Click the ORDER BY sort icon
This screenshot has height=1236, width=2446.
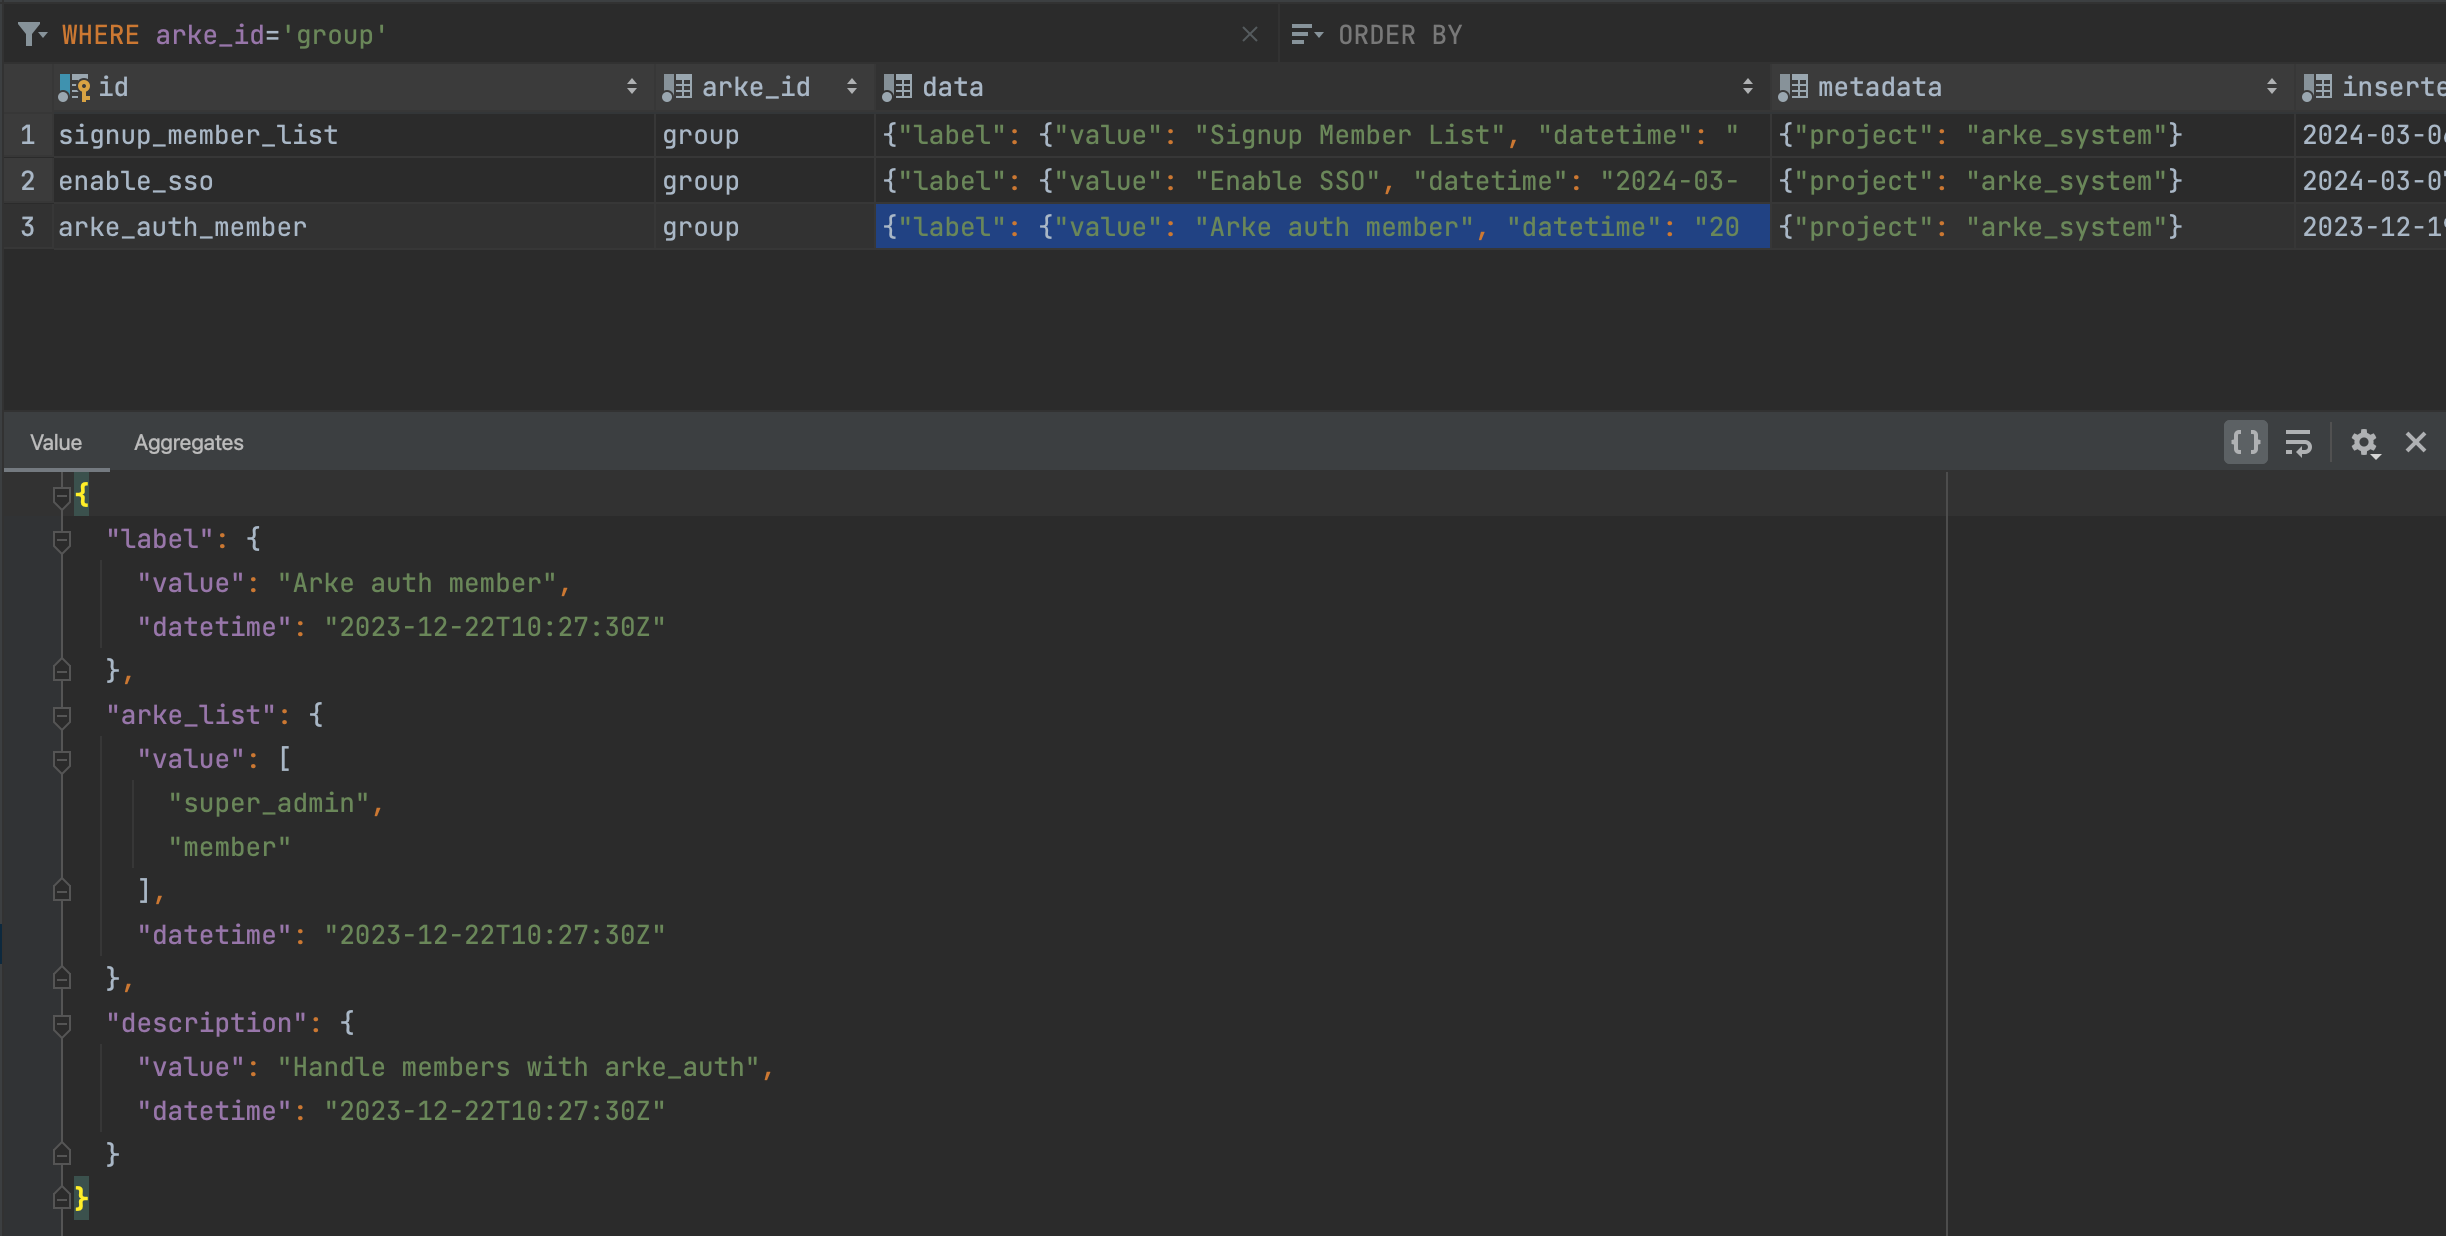point(1304,35)
